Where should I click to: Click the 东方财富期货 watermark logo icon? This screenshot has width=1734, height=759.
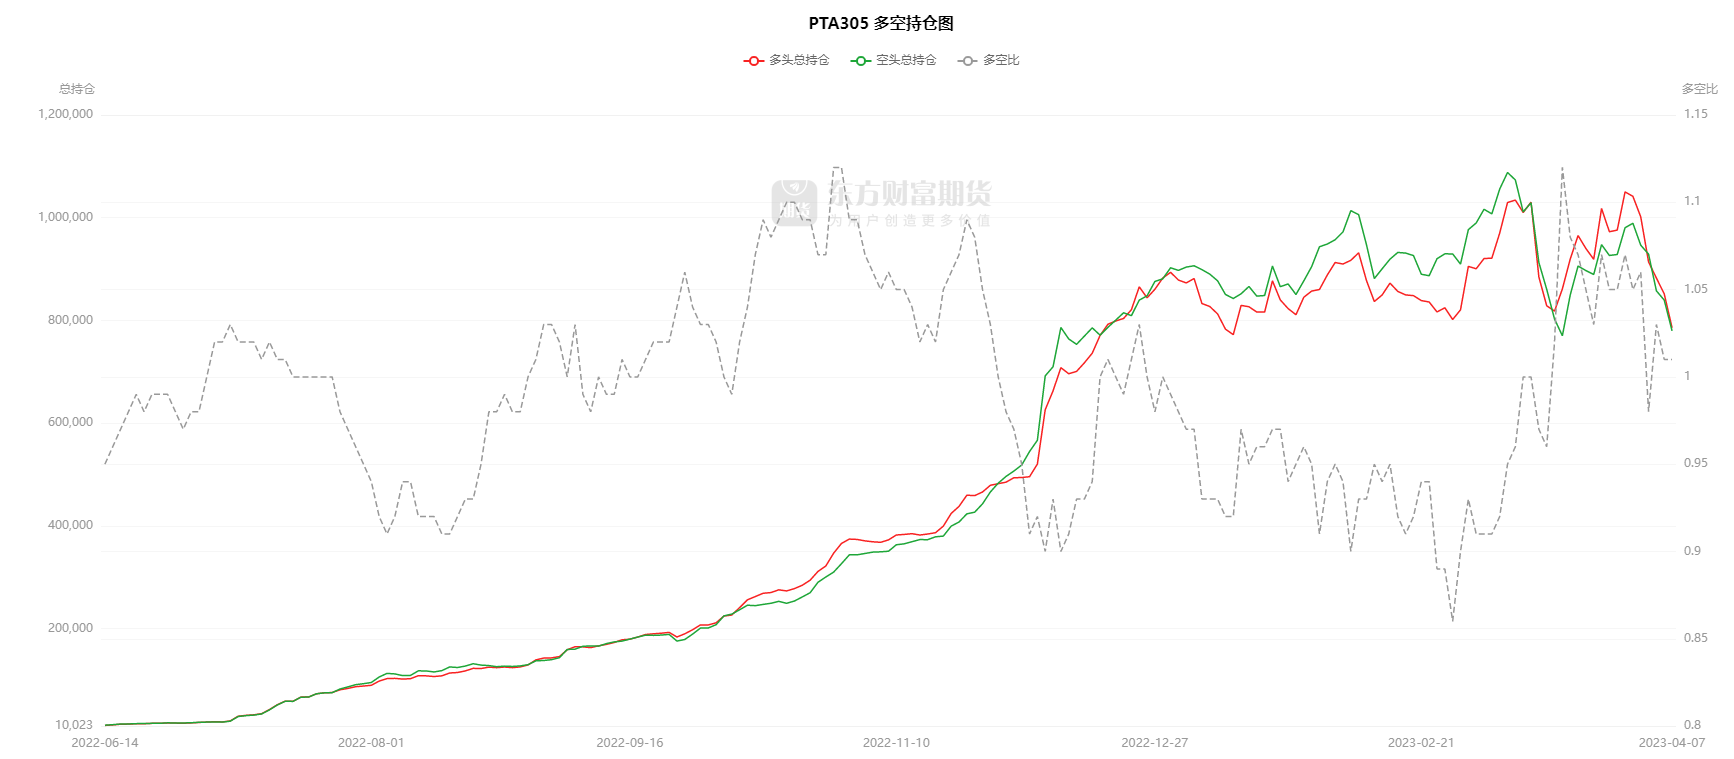pos(794,203)
